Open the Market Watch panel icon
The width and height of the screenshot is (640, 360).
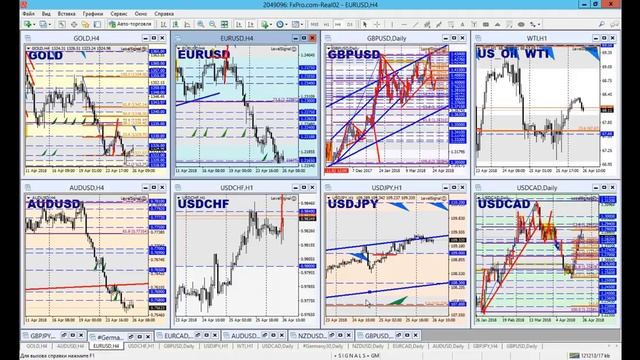point(62,24)
